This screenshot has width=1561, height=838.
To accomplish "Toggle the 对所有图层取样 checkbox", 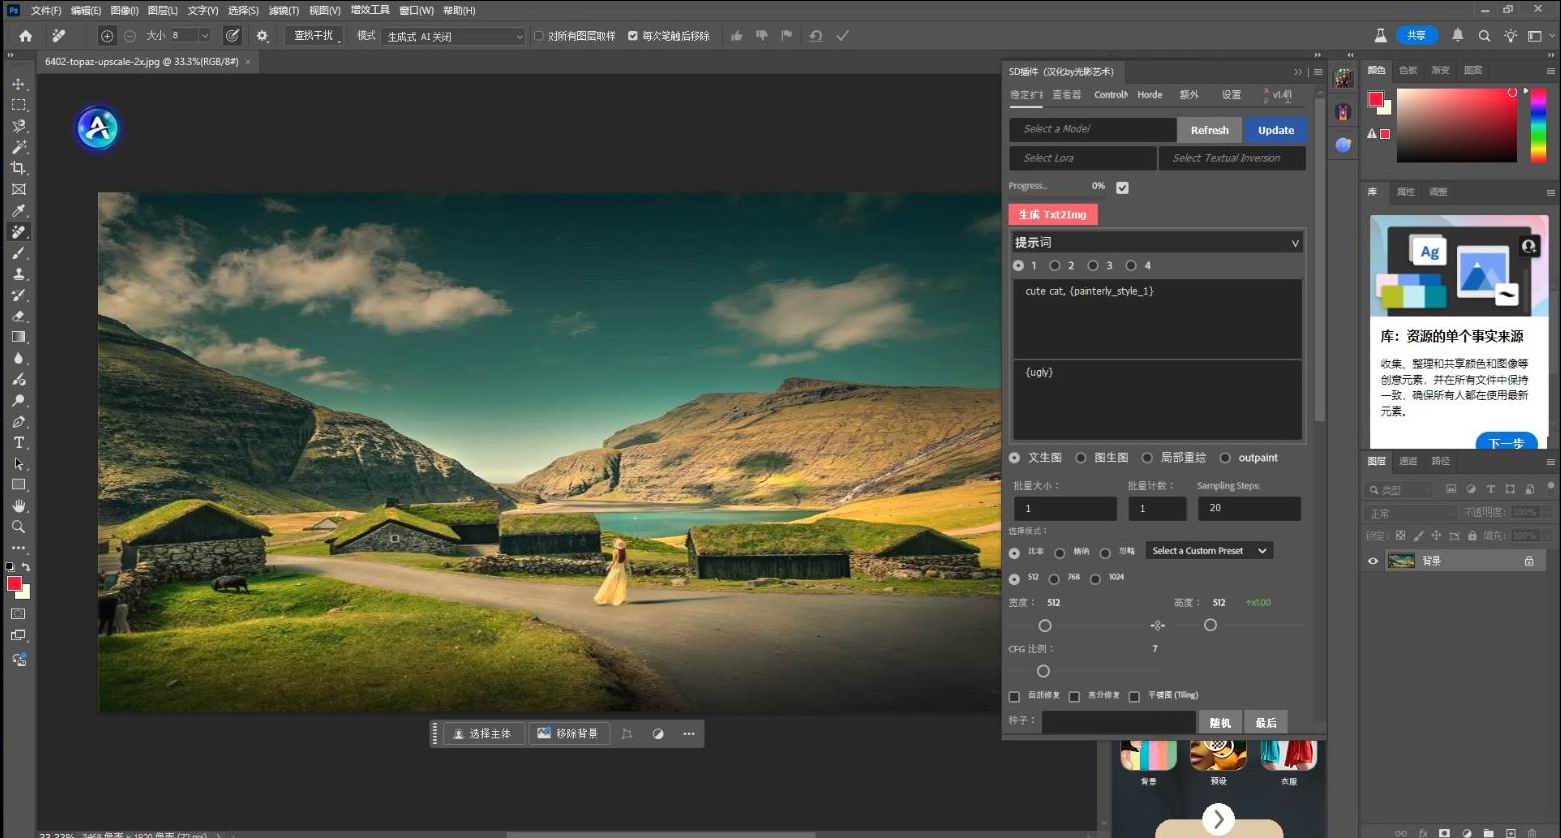I will 539,36.
